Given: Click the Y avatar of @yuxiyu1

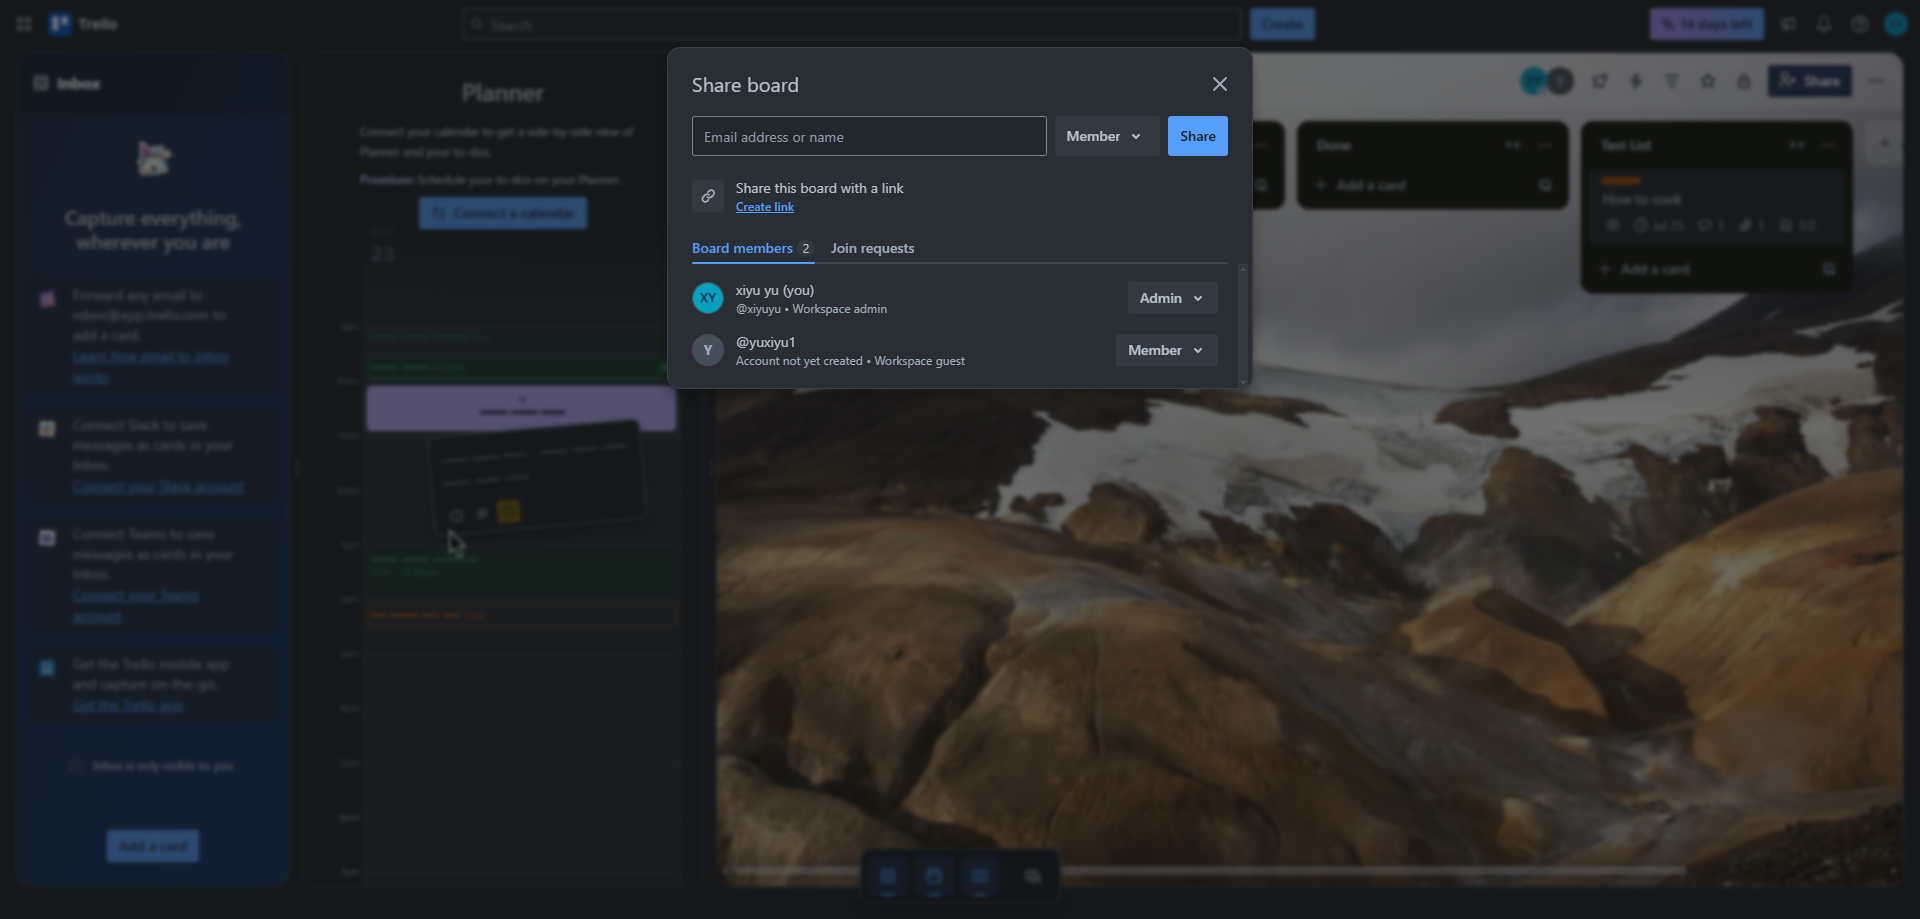Looking at the screenshot, I should click(708, 350).
